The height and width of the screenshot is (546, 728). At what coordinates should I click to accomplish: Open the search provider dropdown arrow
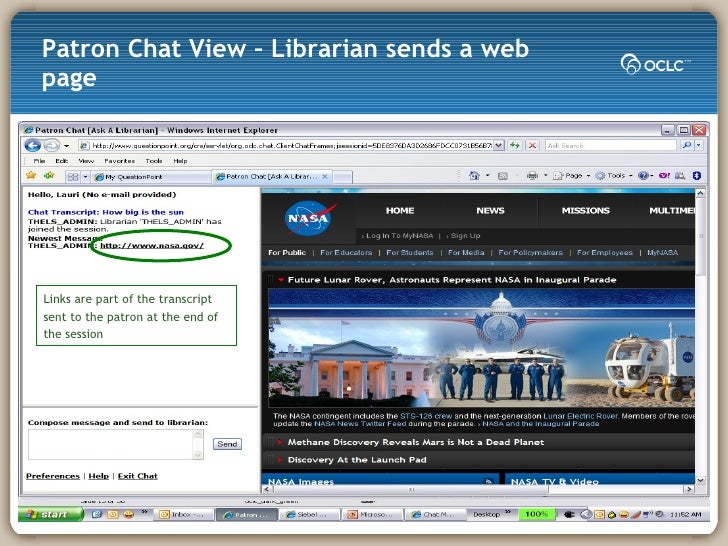click(698, 145)
